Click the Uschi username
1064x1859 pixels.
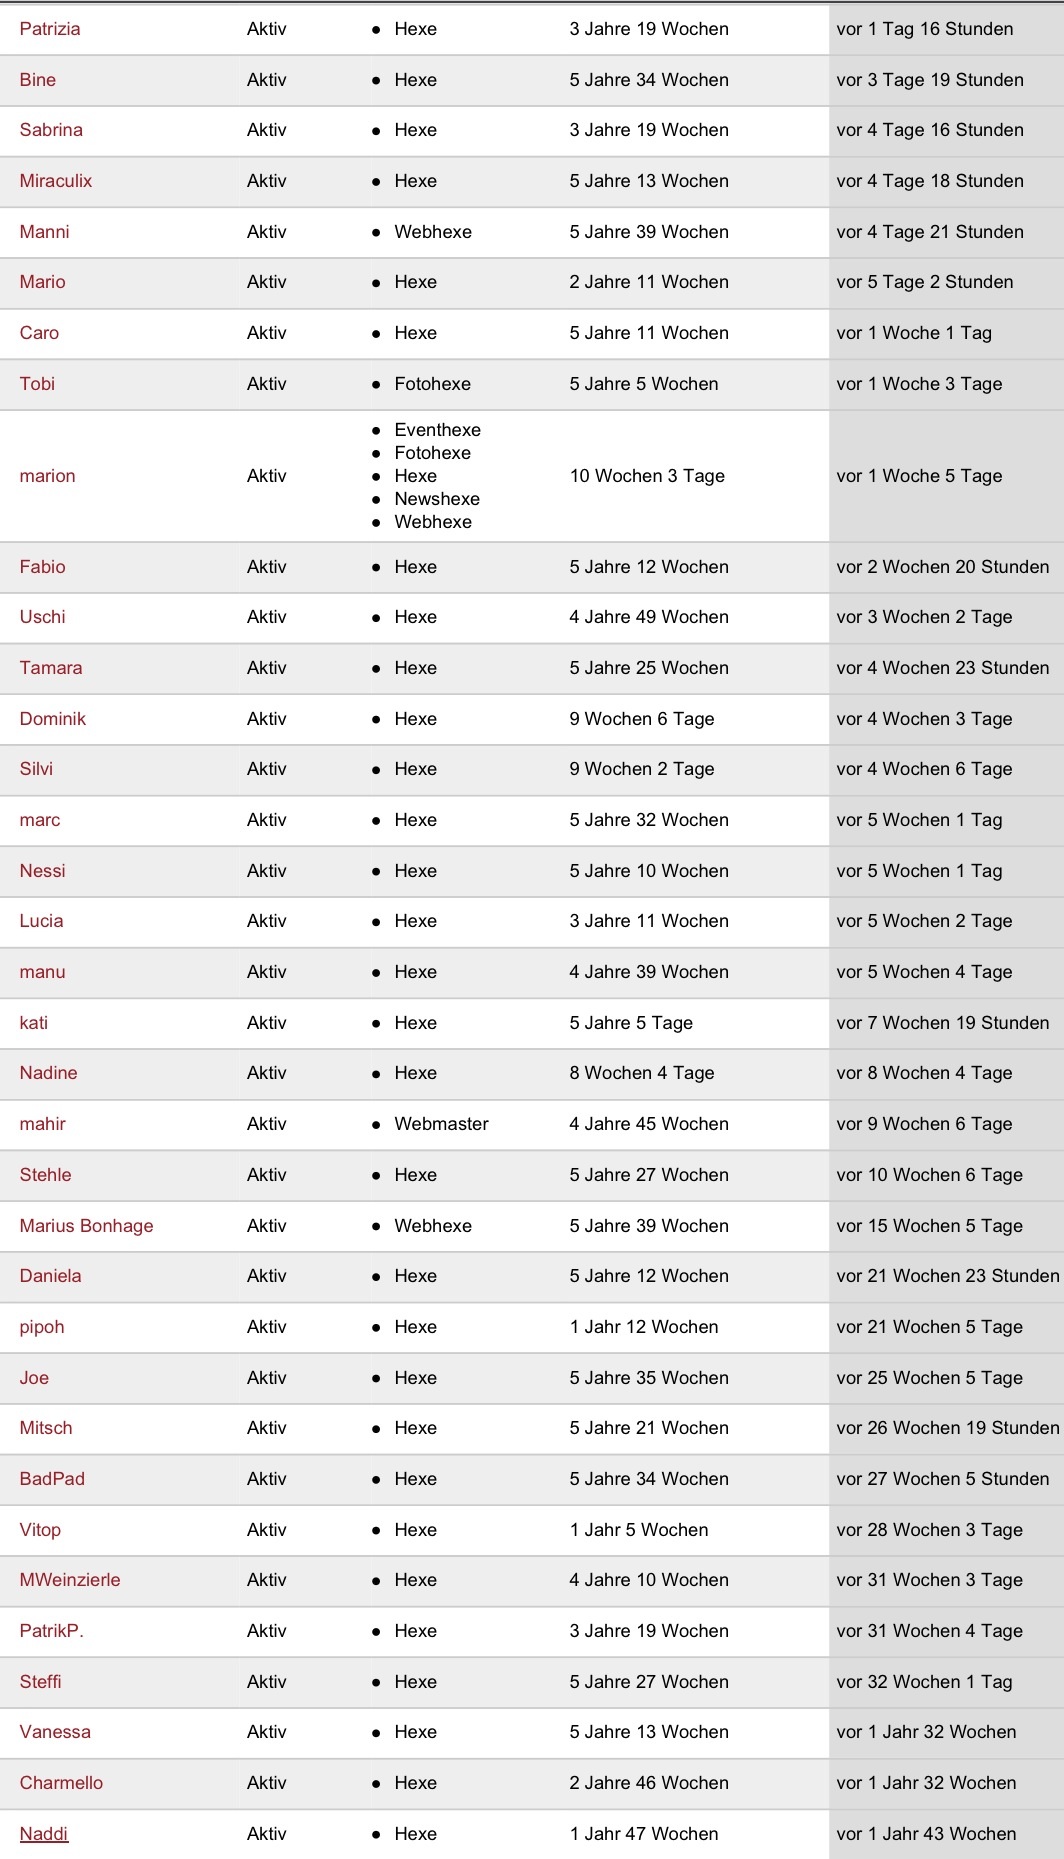[43, 617]
